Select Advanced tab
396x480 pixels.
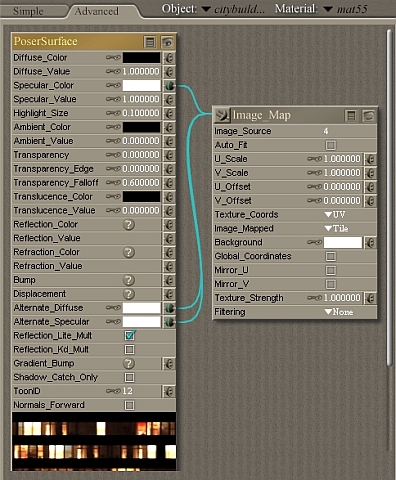click(97, 11)
